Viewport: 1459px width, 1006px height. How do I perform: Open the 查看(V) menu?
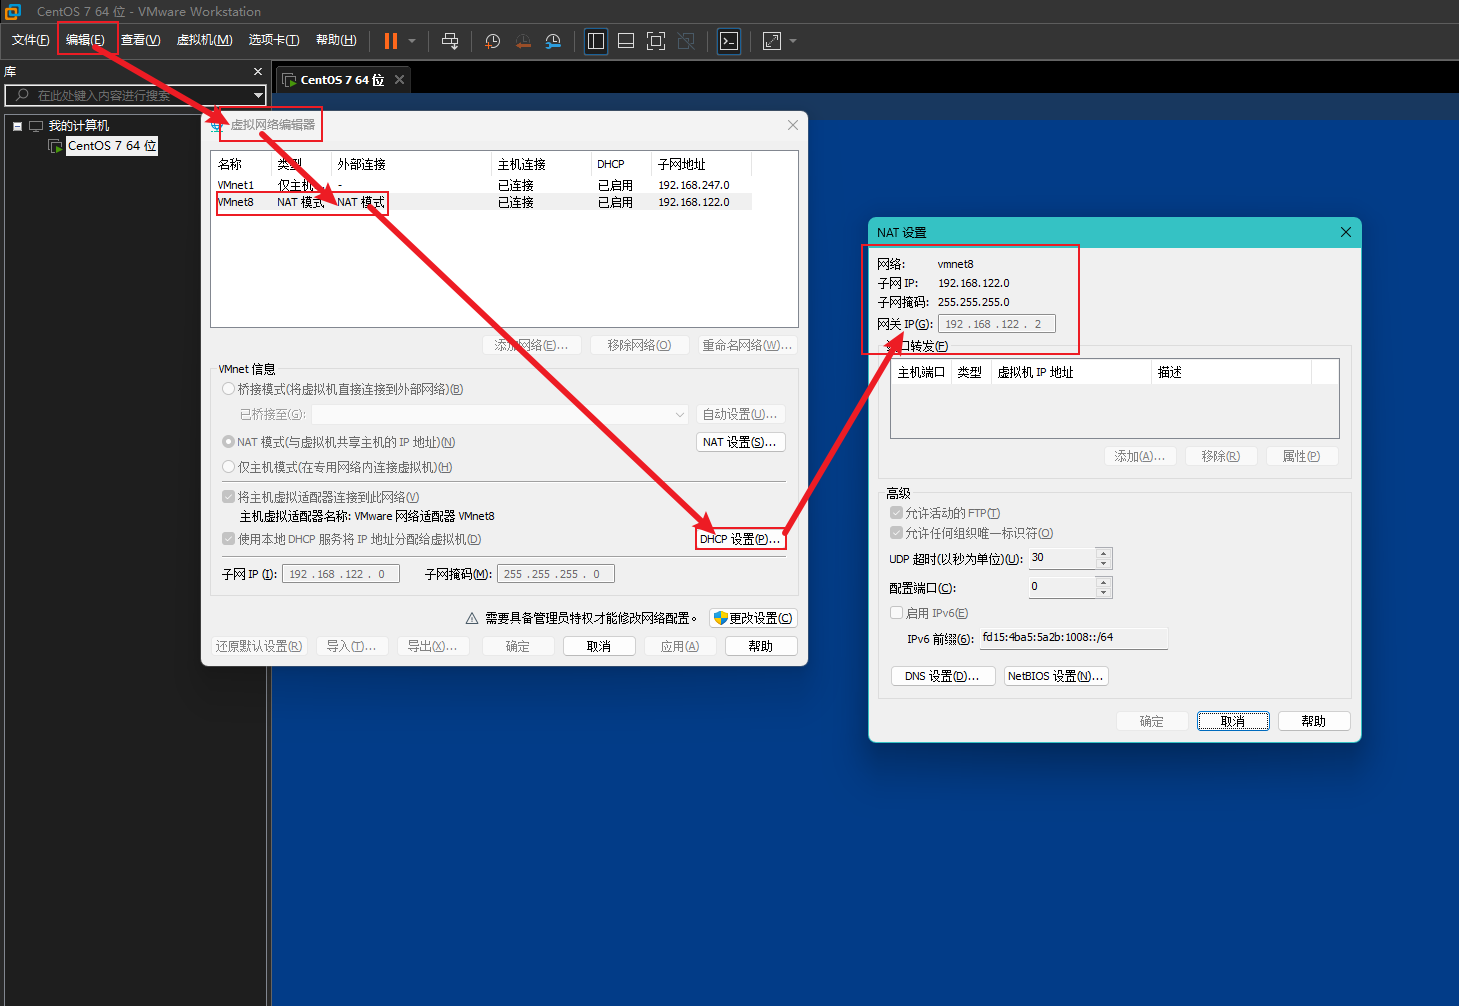point(140,40)
